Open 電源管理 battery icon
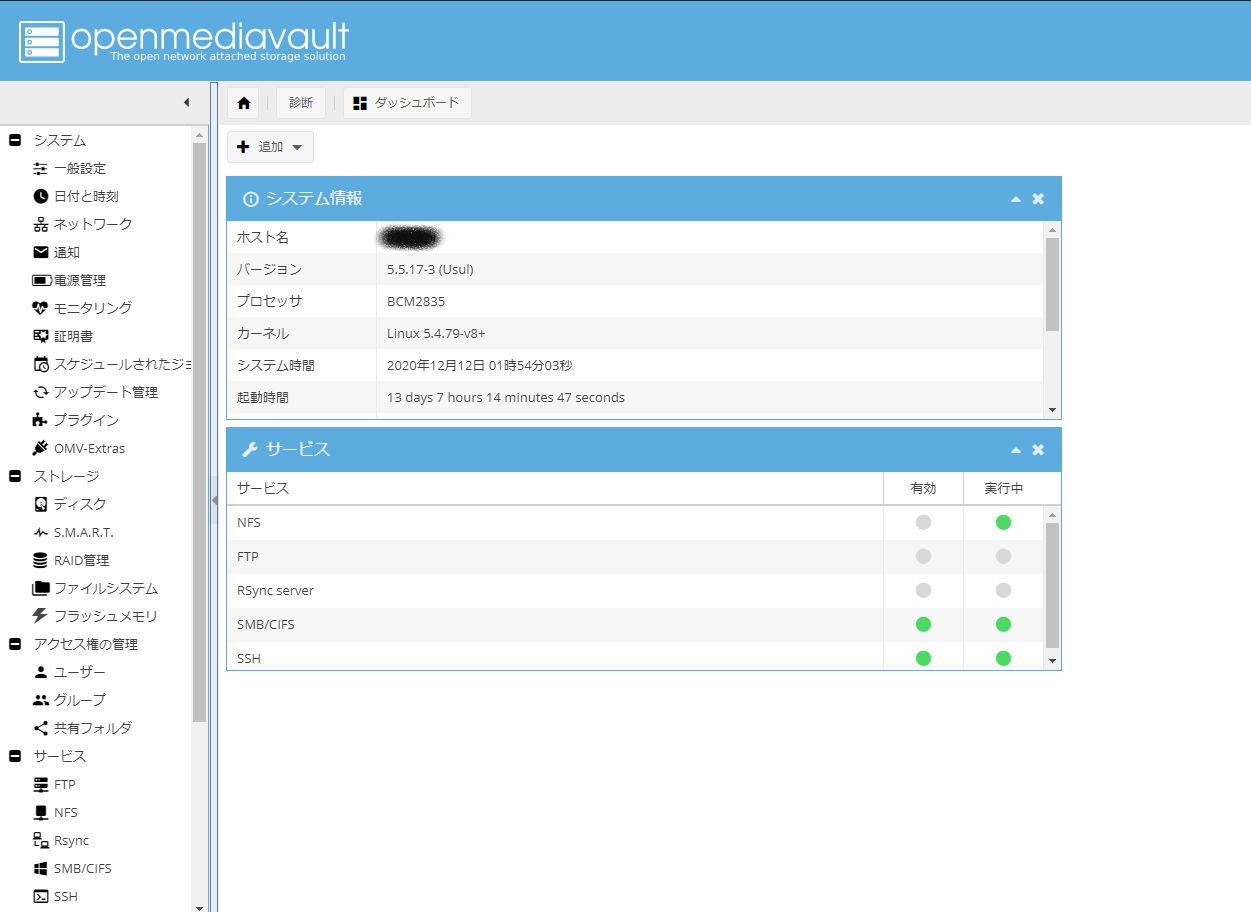The image size is (1251, 912). [x=41, y=280]
